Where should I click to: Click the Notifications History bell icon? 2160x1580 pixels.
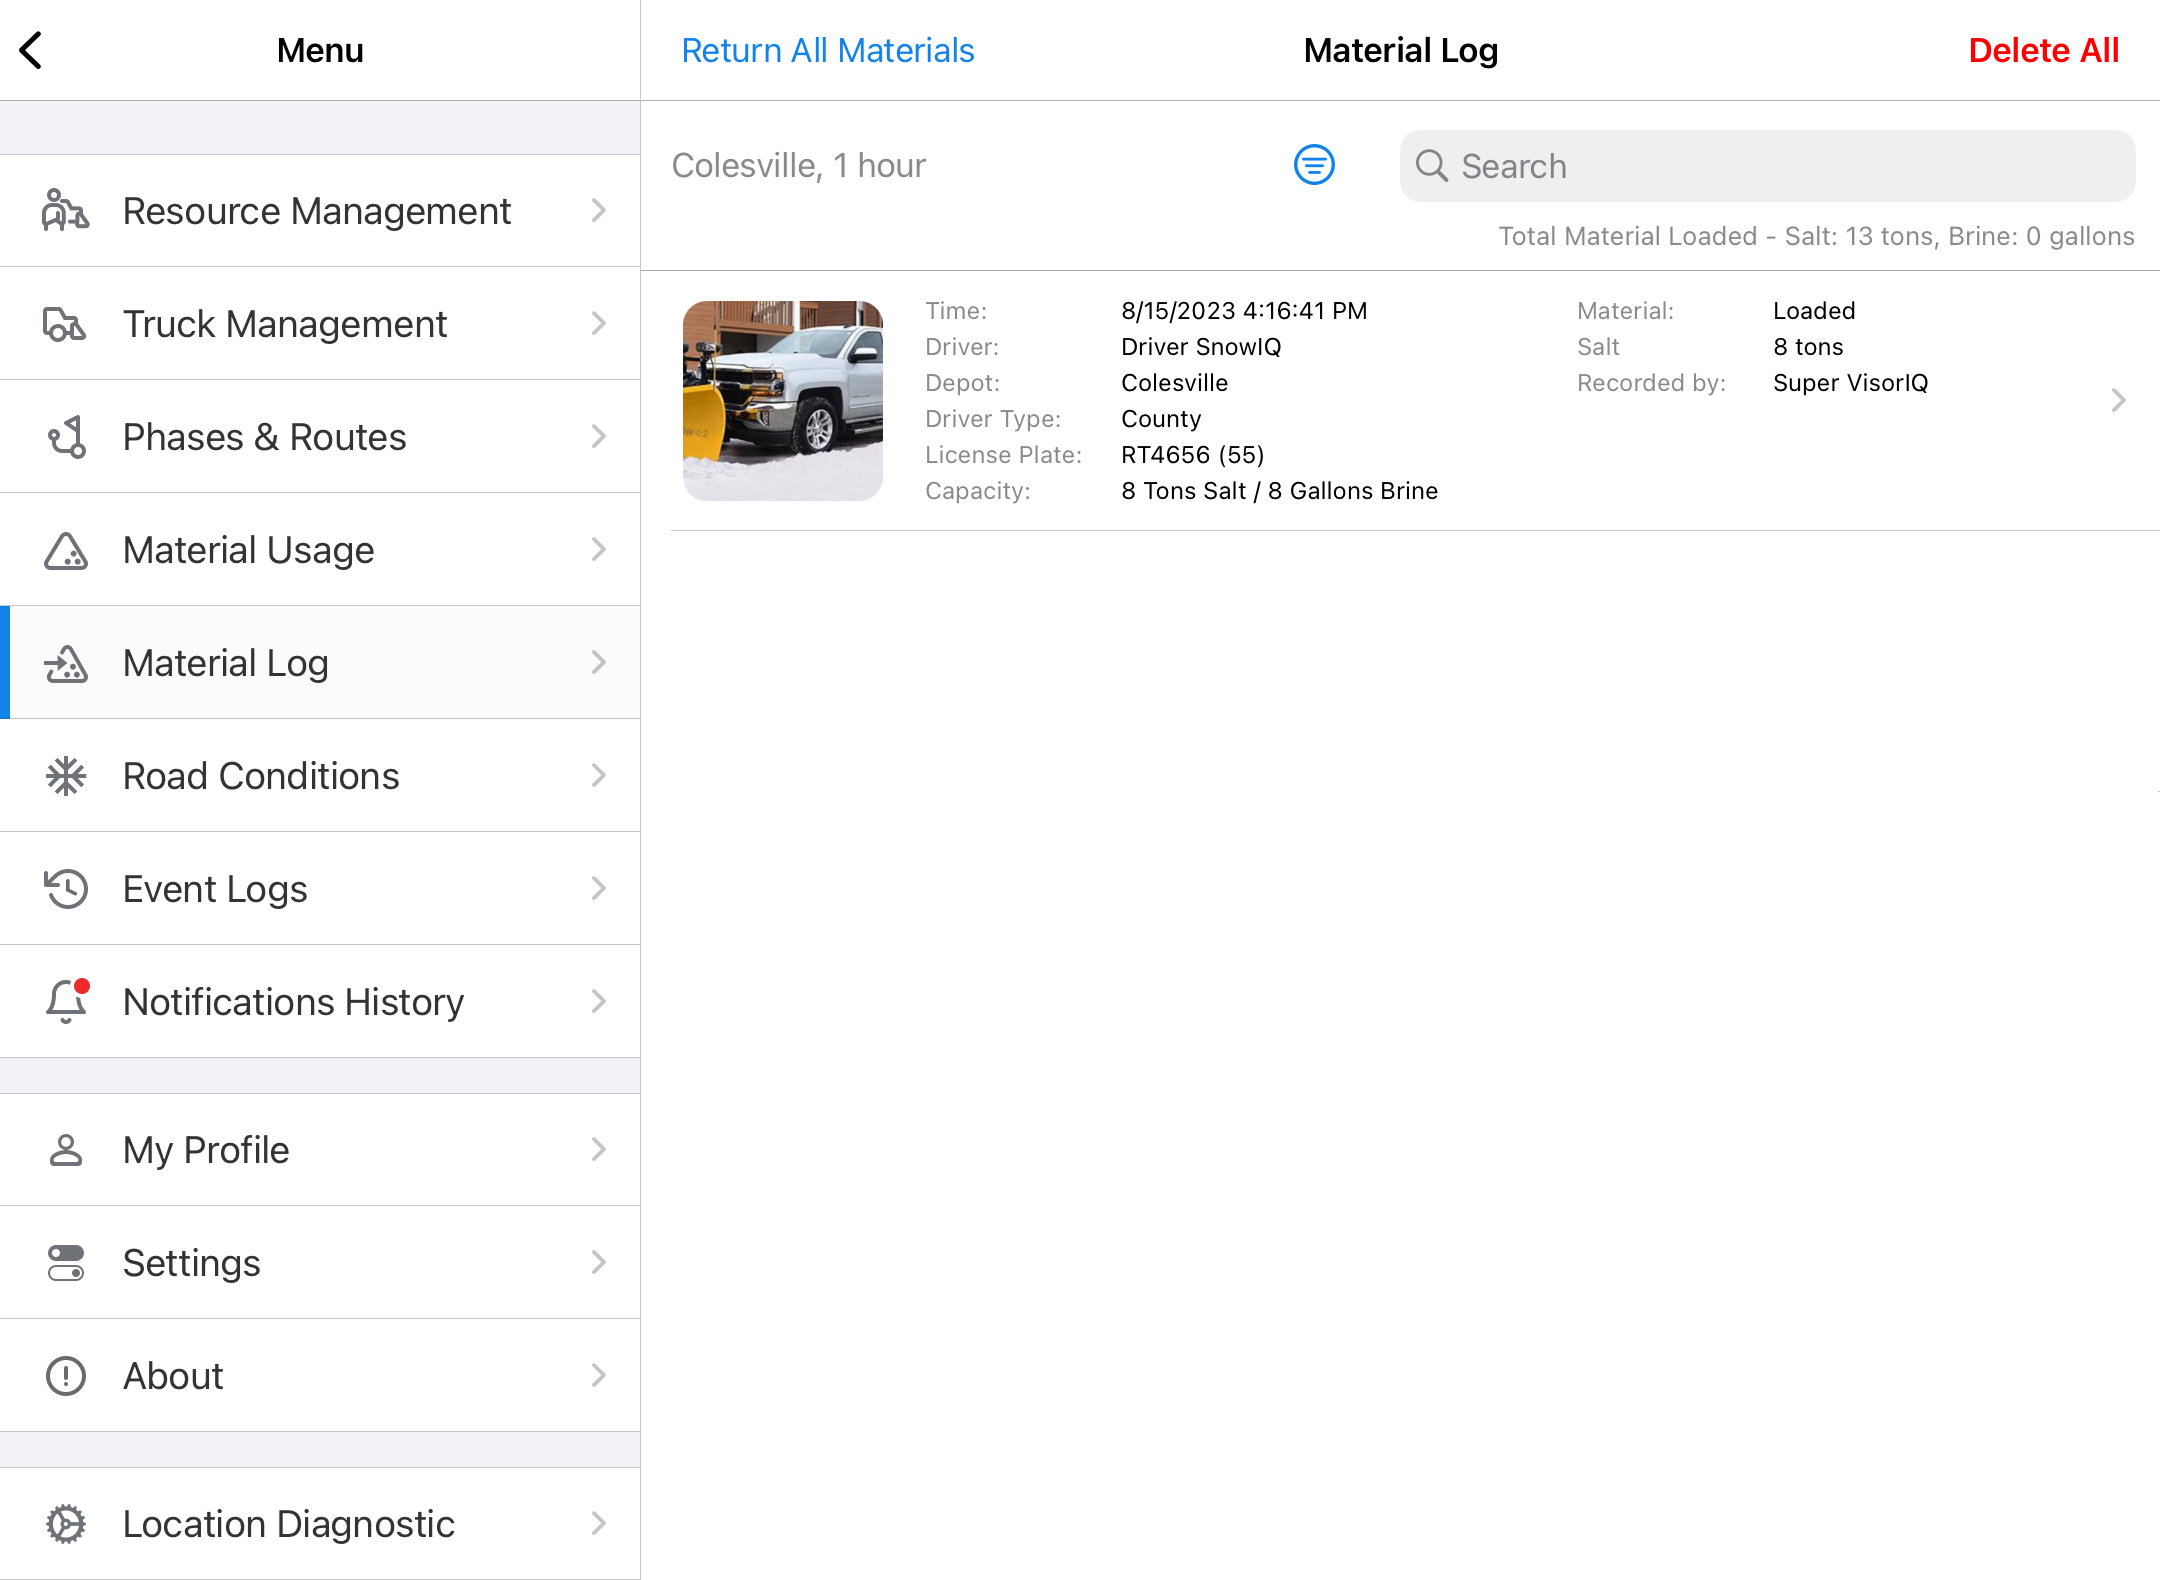(66, 1001)
